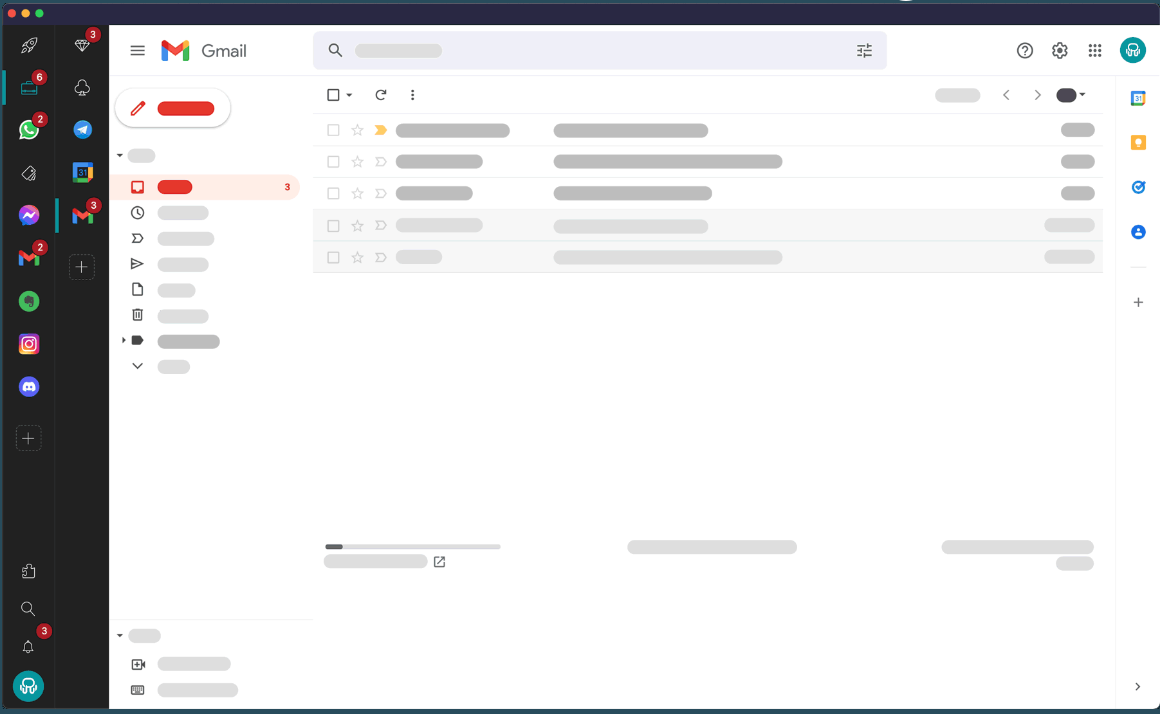1160x714 pixels.
Task: Open notifications bell with 3 badge
Action: (28, 647)
